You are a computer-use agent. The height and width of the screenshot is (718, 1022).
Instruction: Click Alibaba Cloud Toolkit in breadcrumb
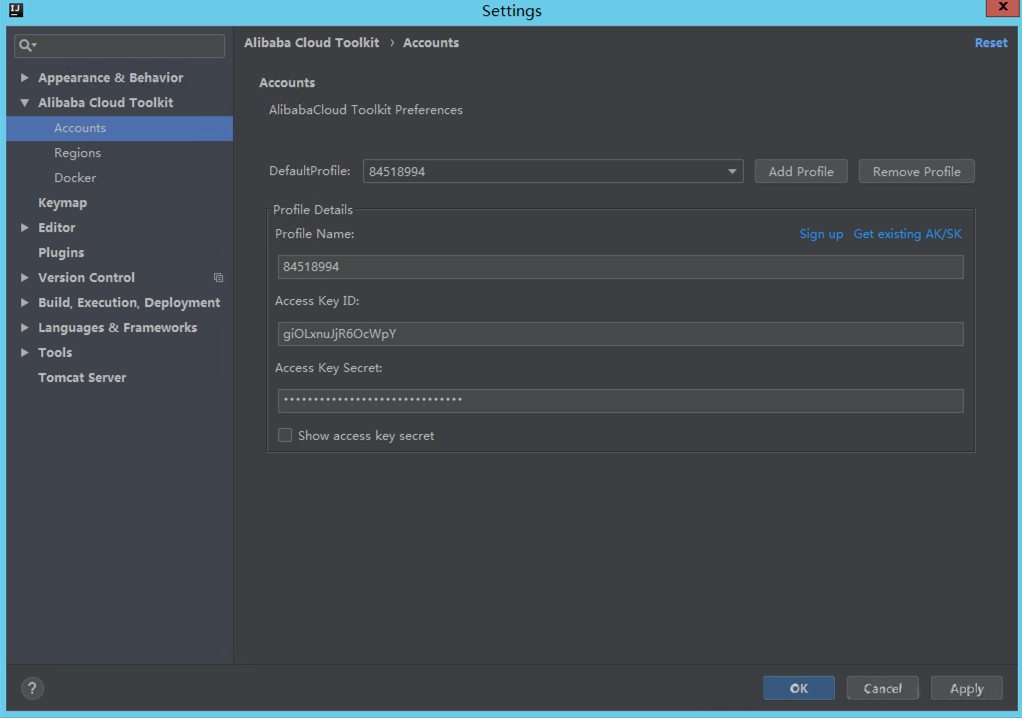312,43
